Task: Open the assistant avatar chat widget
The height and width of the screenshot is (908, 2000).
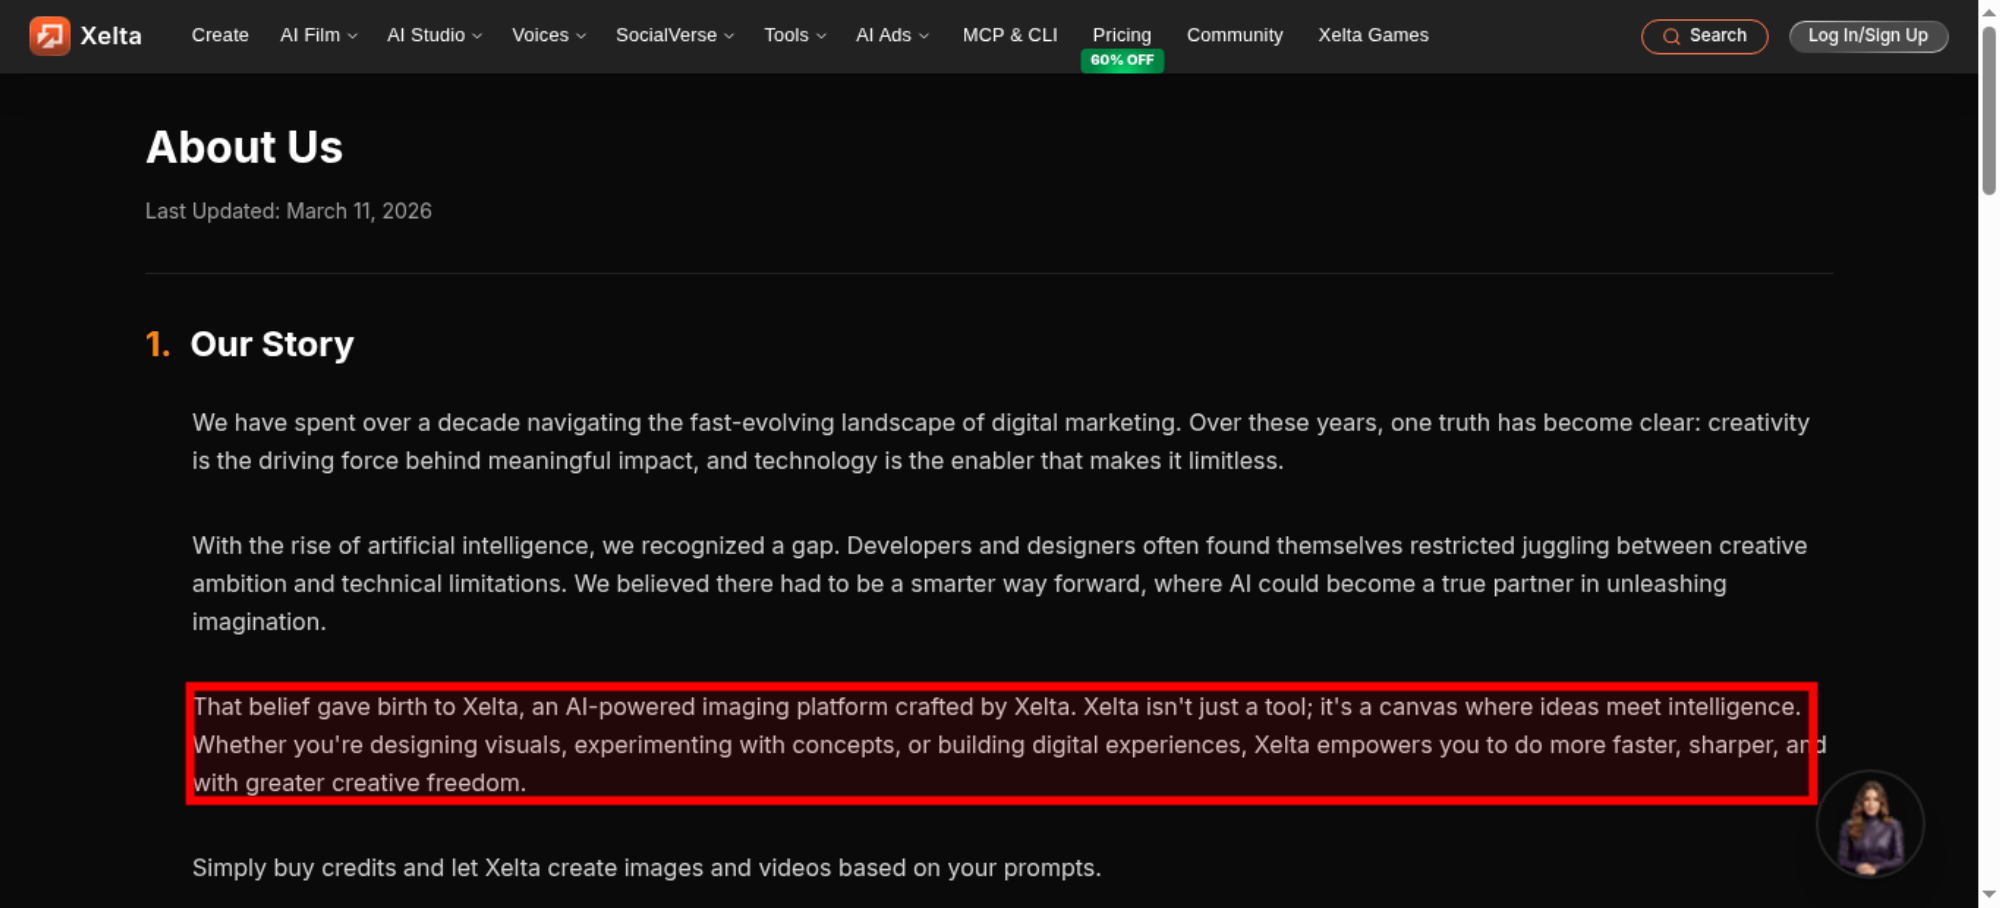Action: click(1870, 825)
